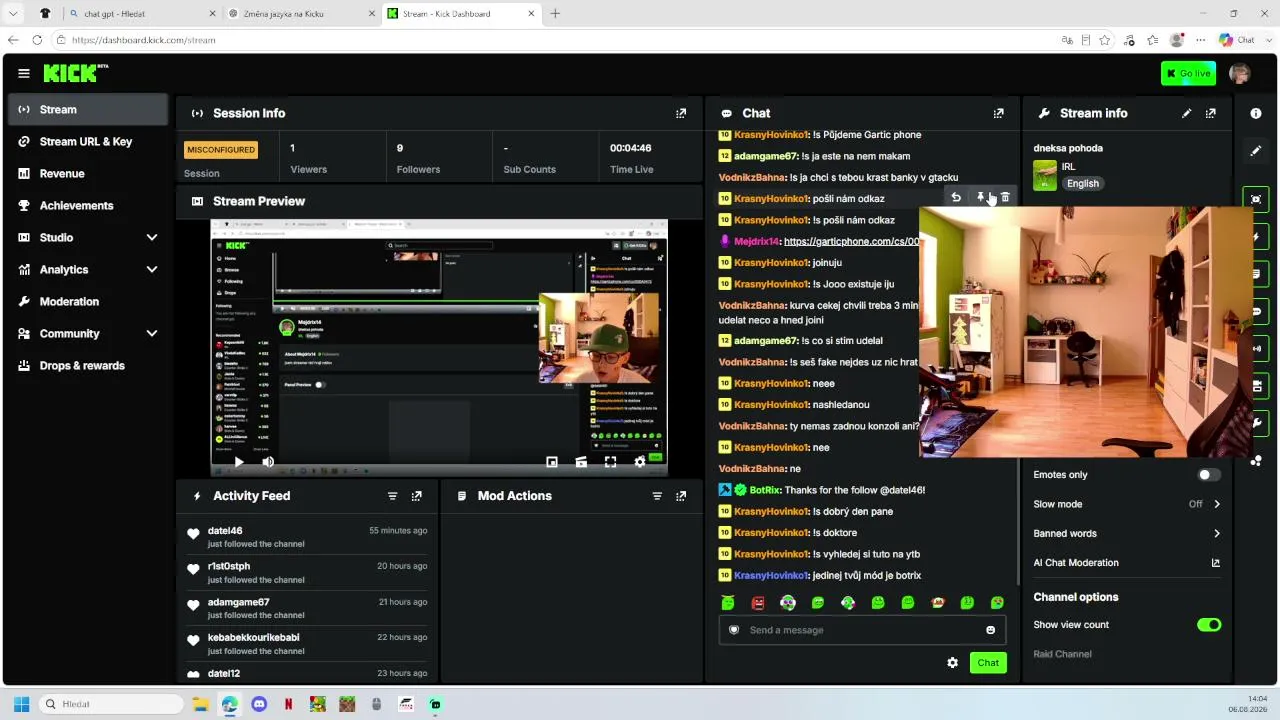Viewport: 1280px width, 720px height.
Task: Insert the red angry emote in chat
Action: [x=758, y=603]
